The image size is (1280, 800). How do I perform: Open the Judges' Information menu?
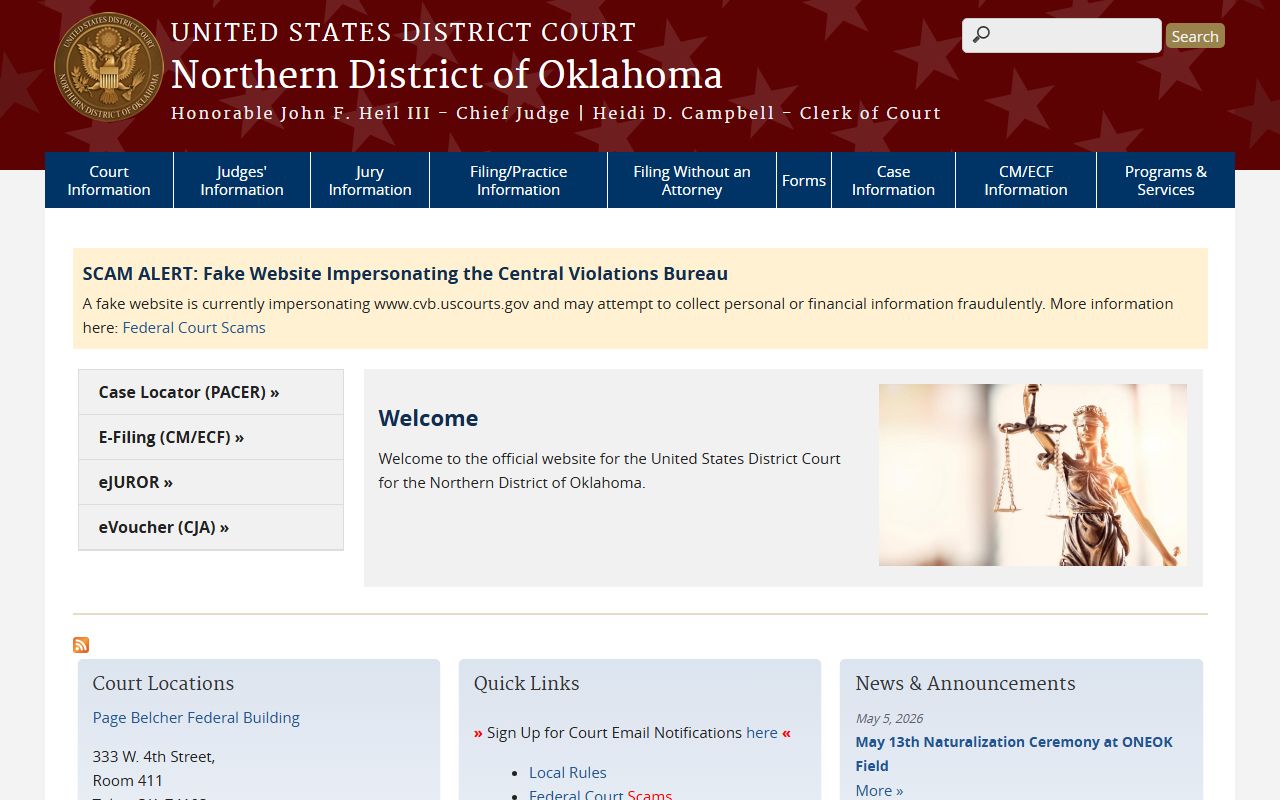pos(242,180)
